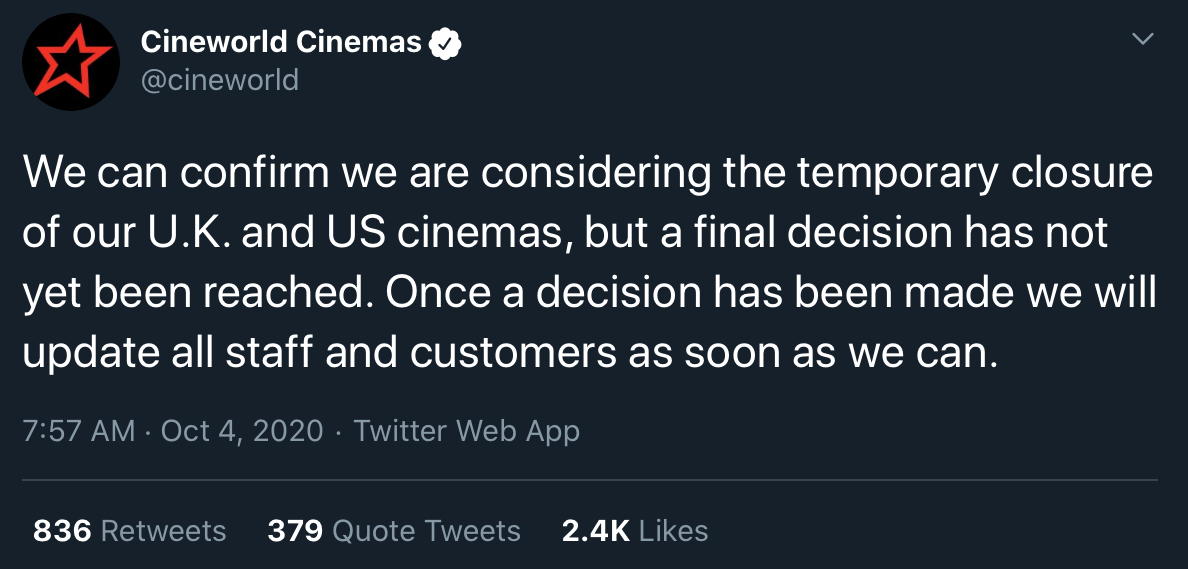Click the word Retweets in the stats row
This screenshot has height=569, width=1188.
click(163, 530)
